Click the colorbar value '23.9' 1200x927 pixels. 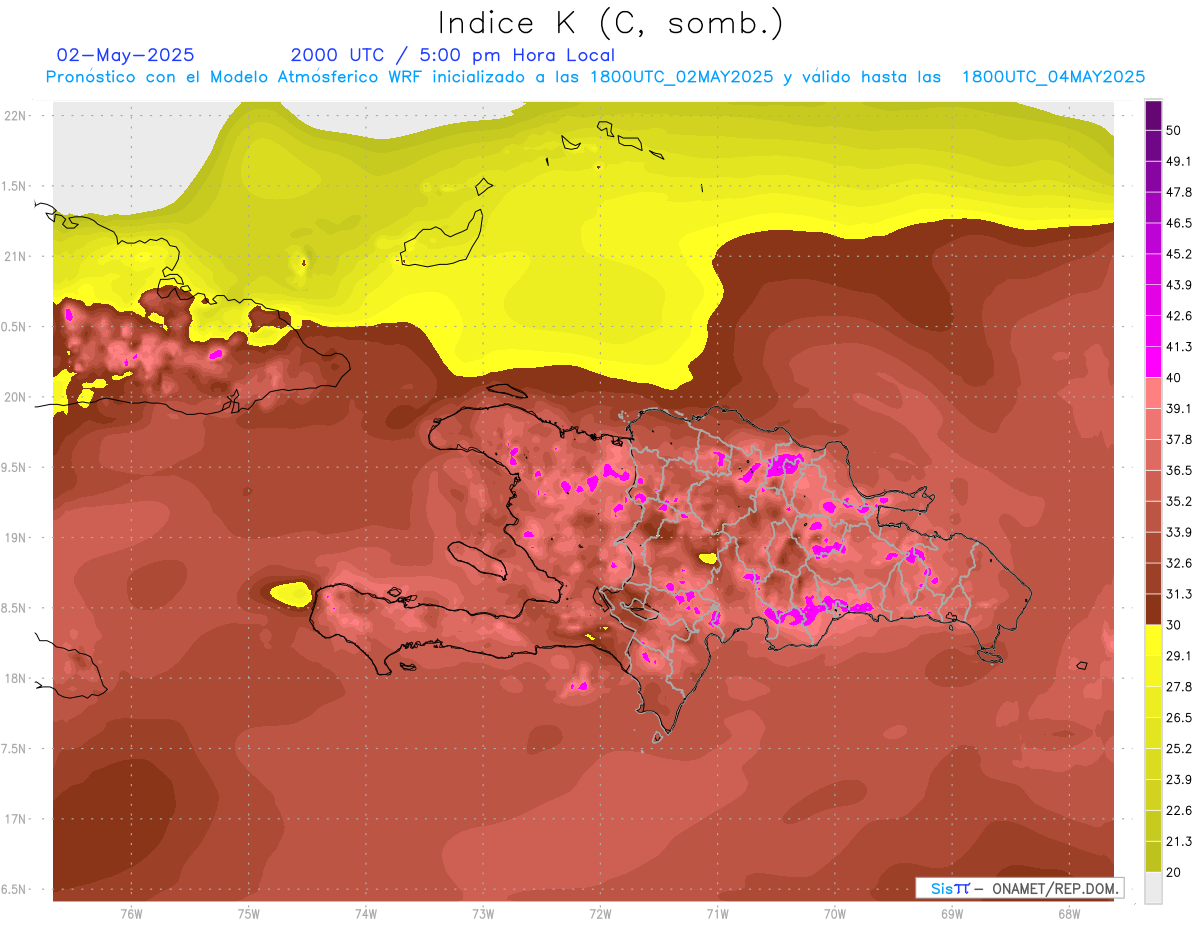(1179, 780)
